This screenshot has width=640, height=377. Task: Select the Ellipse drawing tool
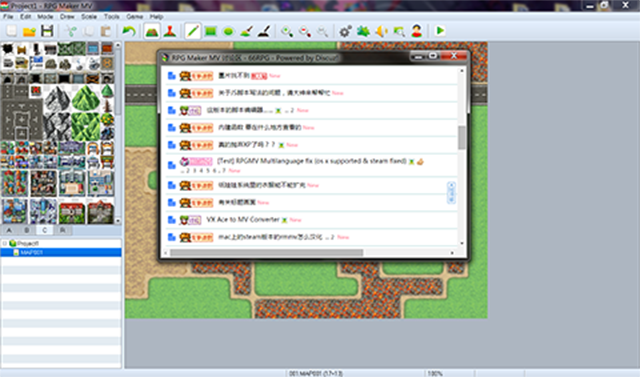(229, 31)
